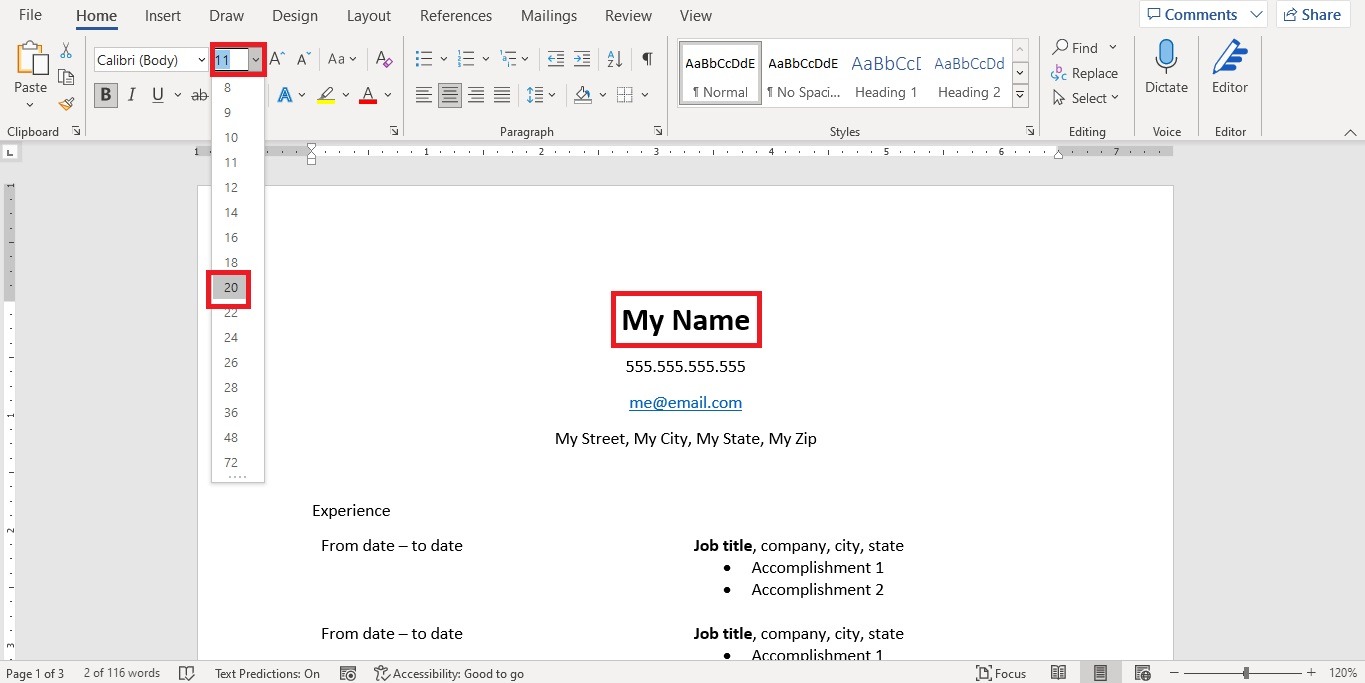Click the Paste clipboard icon
This screenshot has height=683, width=1365.
[31, 57]
